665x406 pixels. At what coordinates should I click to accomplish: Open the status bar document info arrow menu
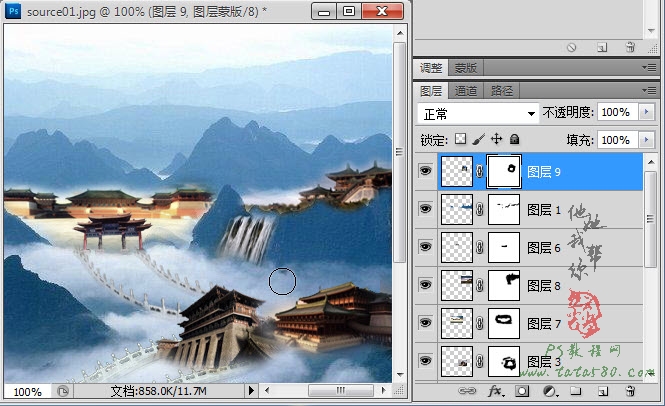[x=251, y=390]
